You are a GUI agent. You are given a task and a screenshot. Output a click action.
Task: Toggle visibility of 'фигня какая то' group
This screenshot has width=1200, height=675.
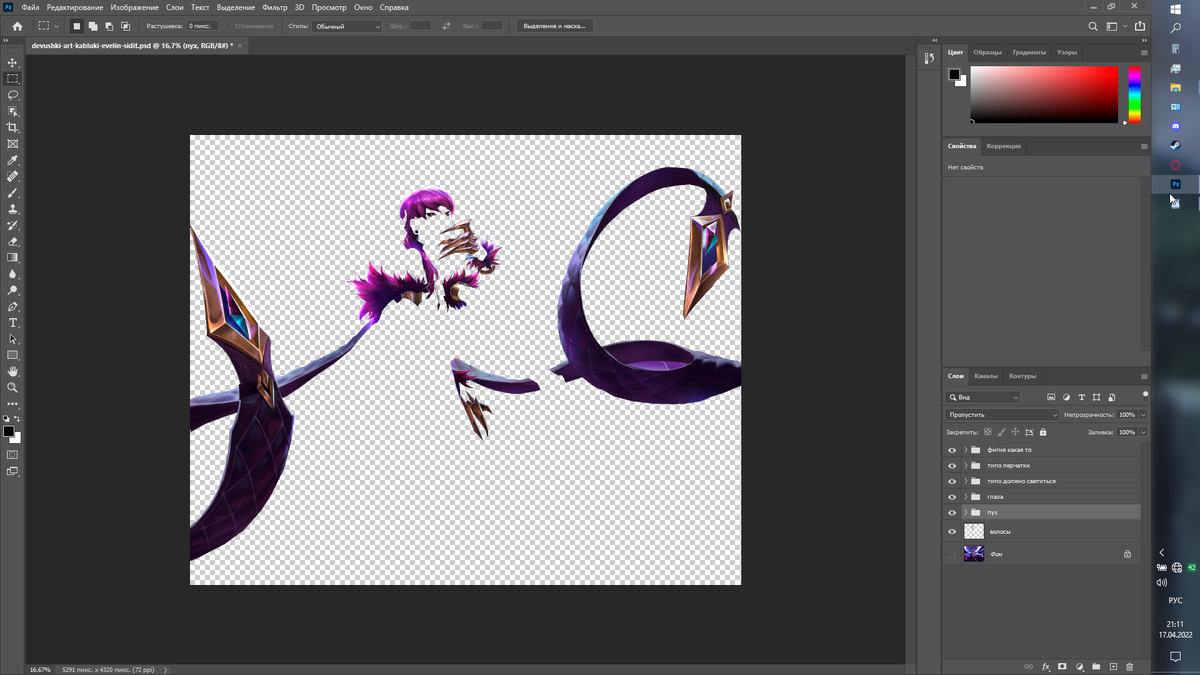[x=952, y=450]
